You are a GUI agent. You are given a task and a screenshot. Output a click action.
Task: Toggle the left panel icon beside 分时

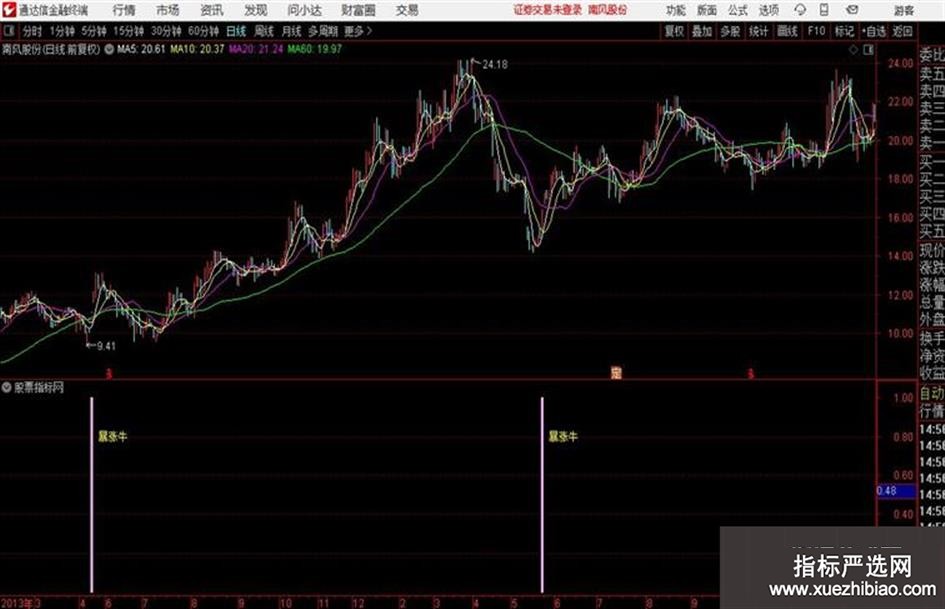[8, 30]
